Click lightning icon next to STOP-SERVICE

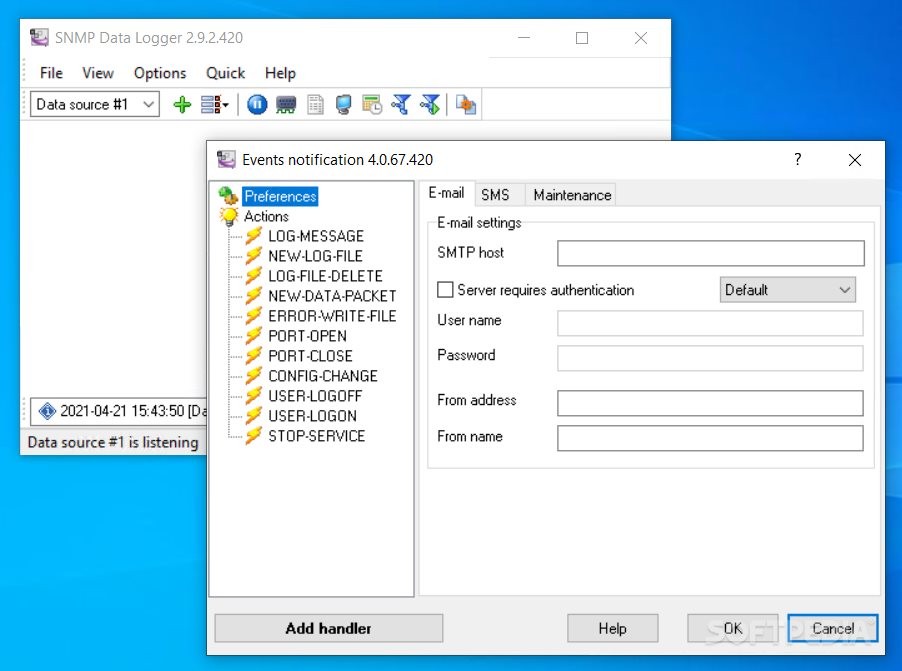click(254, 436)
